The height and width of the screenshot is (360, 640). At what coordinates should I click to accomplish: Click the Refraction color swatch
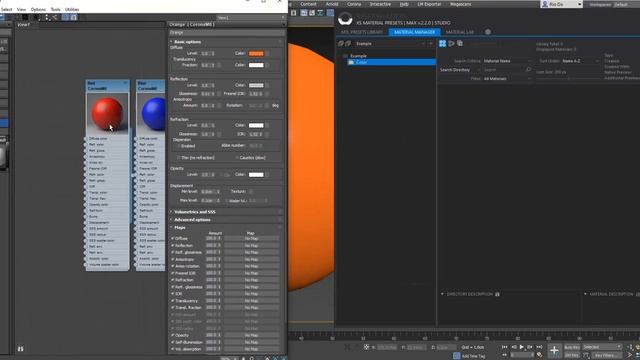tap(256, 125)
